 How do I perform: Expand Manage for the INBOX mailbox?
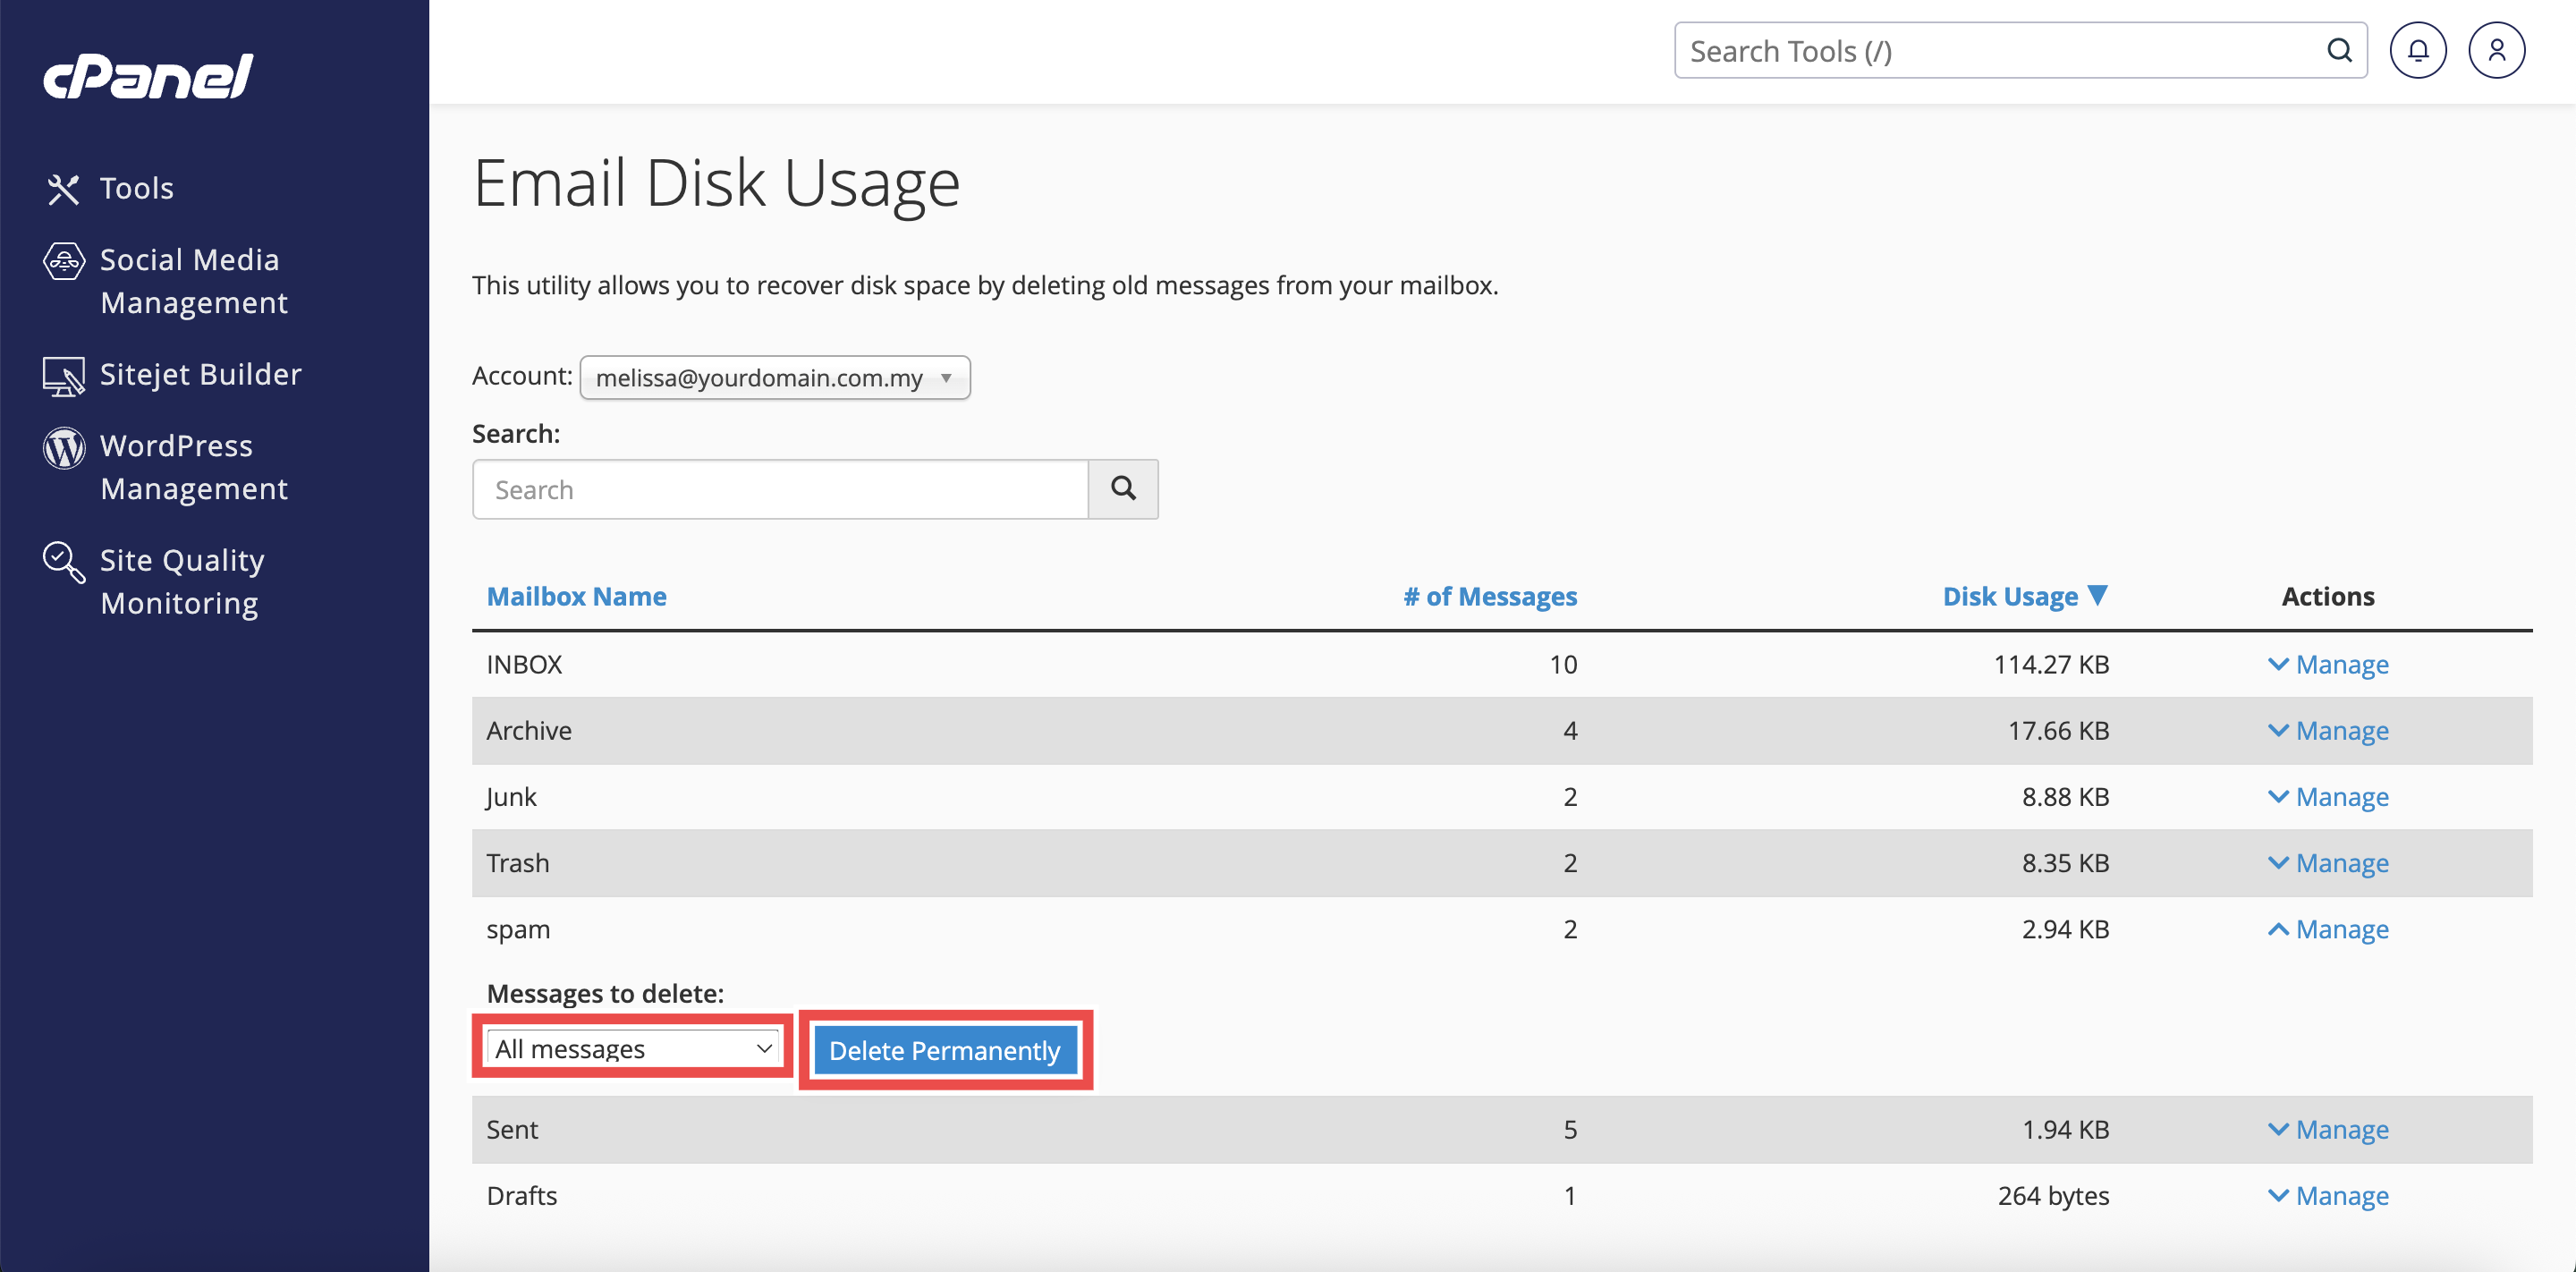click(x=2328, y=665)
